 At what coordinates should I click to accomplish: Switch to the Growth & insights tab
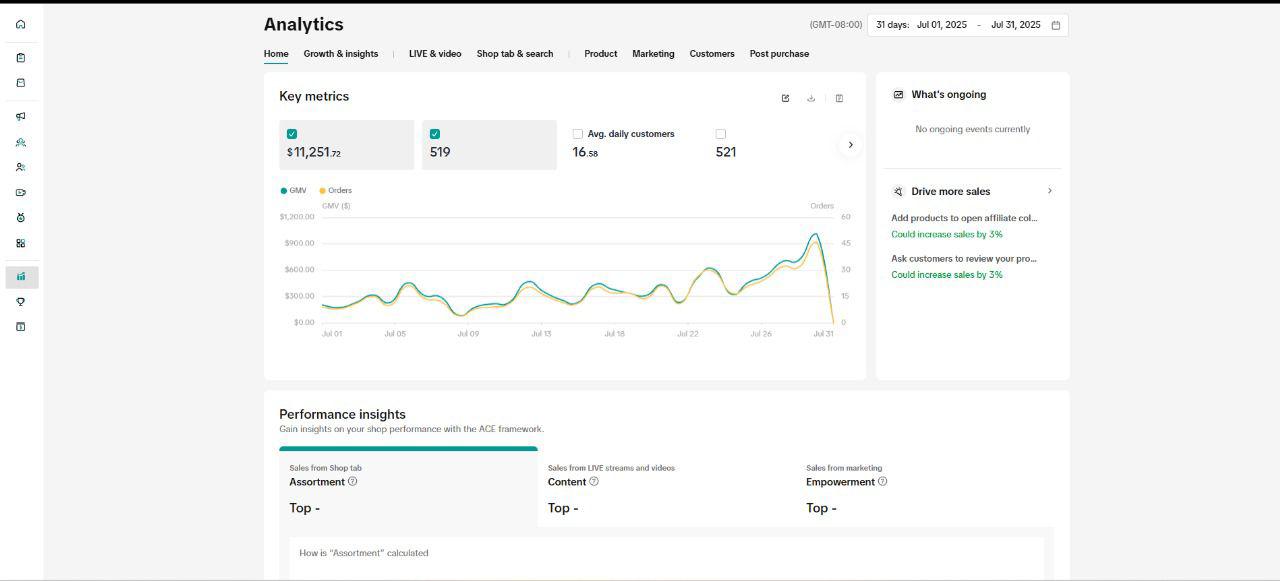(x=341, y=54)
